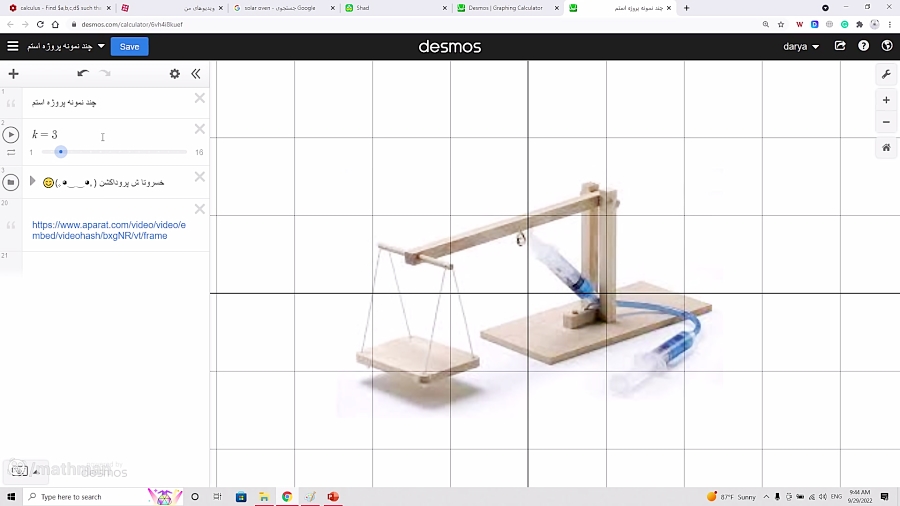Select the title note text in row 1
This screenshot has width=900, height=506.
[64, 102]
